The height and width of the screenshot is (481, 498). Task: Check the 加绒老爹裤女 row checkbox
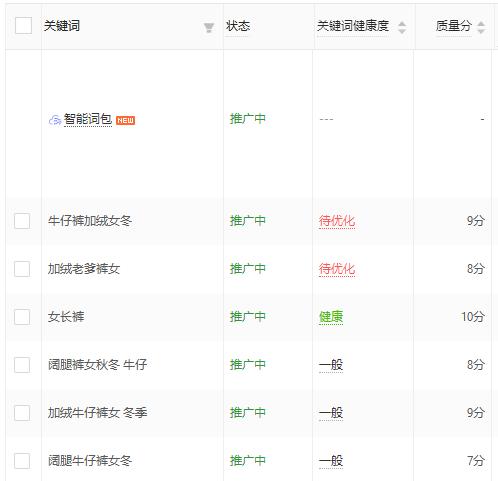coord(22,269)
